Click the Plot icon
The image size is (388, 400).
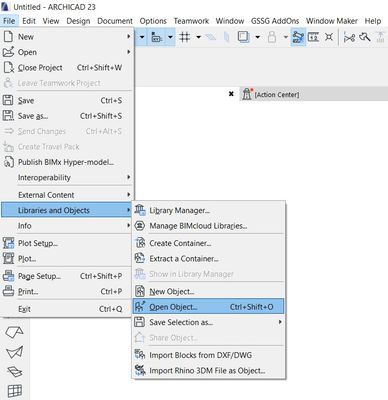coord(8,258)
